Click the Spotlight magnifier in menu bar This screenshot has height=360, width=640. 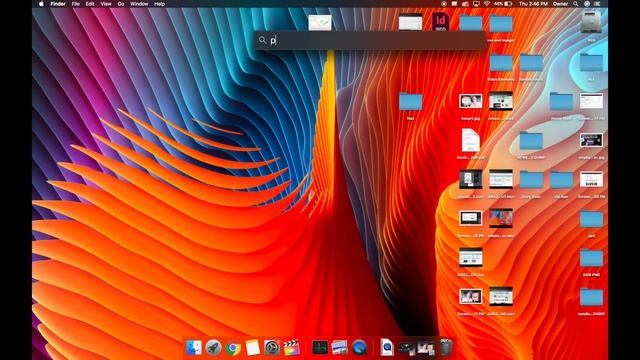(x=576, y=4)
